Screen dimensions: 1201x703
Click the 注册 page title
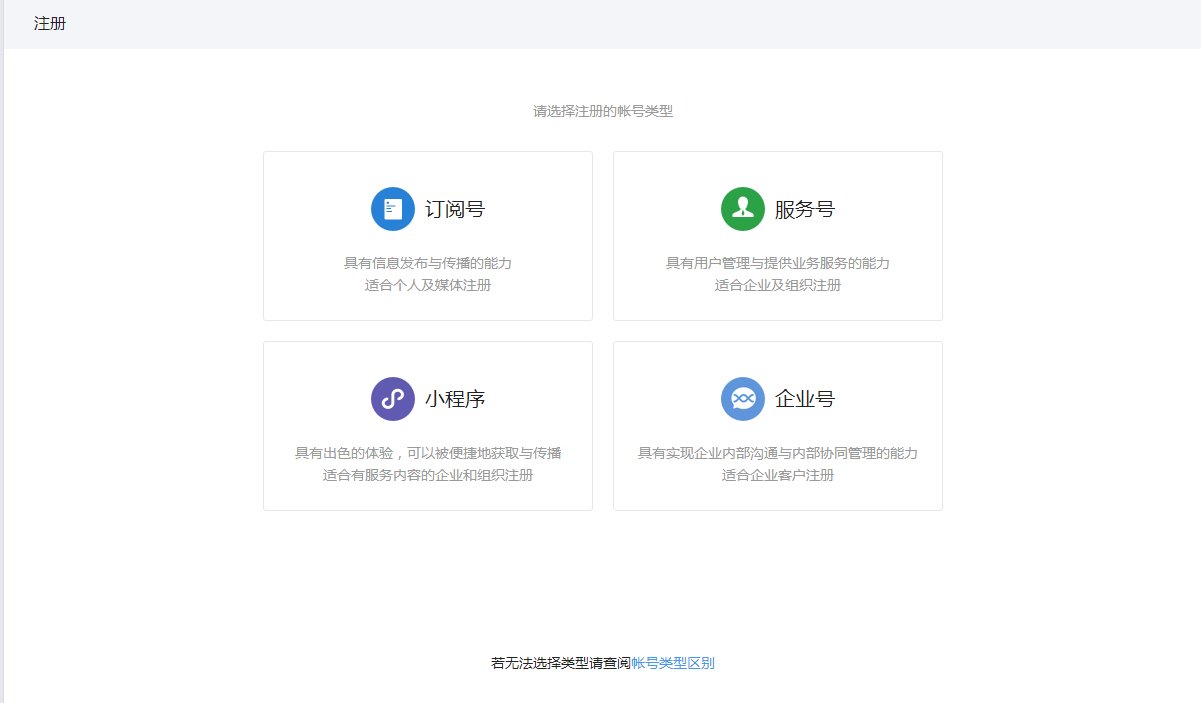point(47,22)
